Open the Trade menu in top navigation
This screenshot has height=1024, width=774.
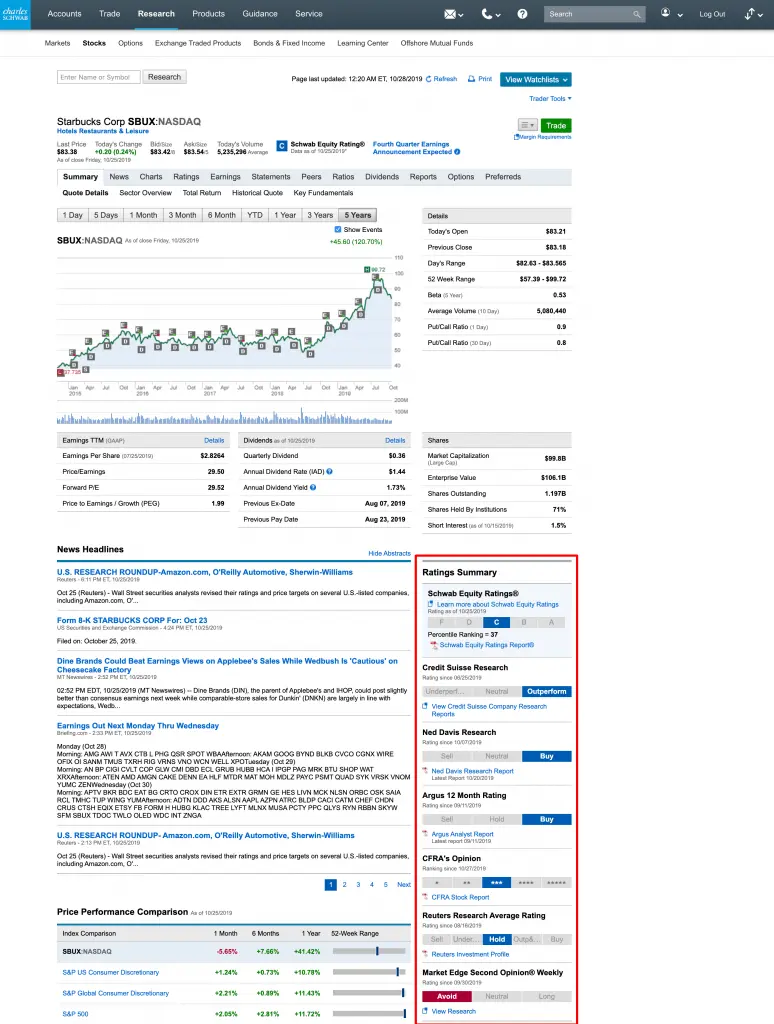click(x=109, y=14)
